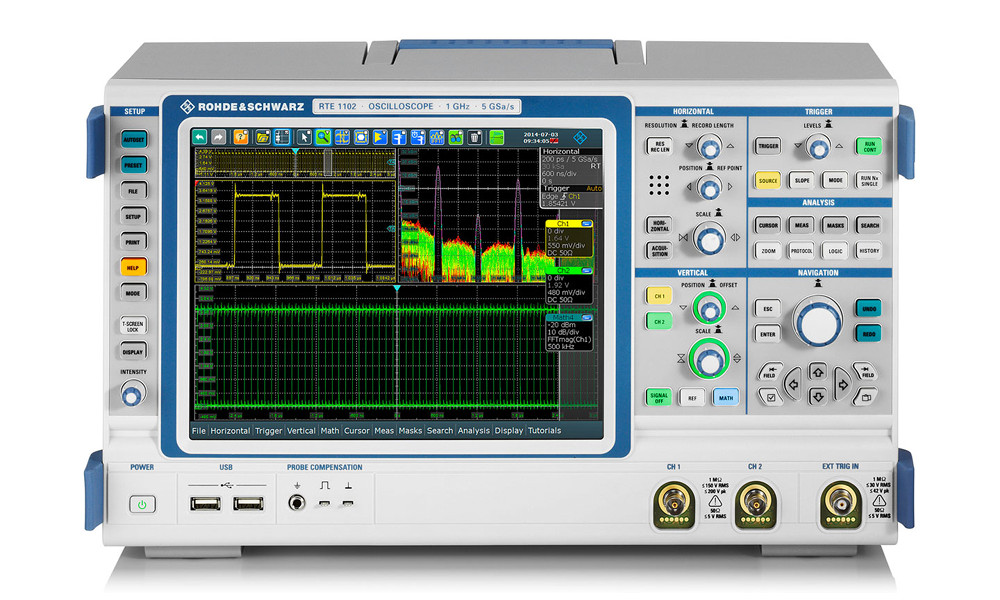Open the Vertical menu on screen
1000x600 pixels.
(x=301, y=431)
